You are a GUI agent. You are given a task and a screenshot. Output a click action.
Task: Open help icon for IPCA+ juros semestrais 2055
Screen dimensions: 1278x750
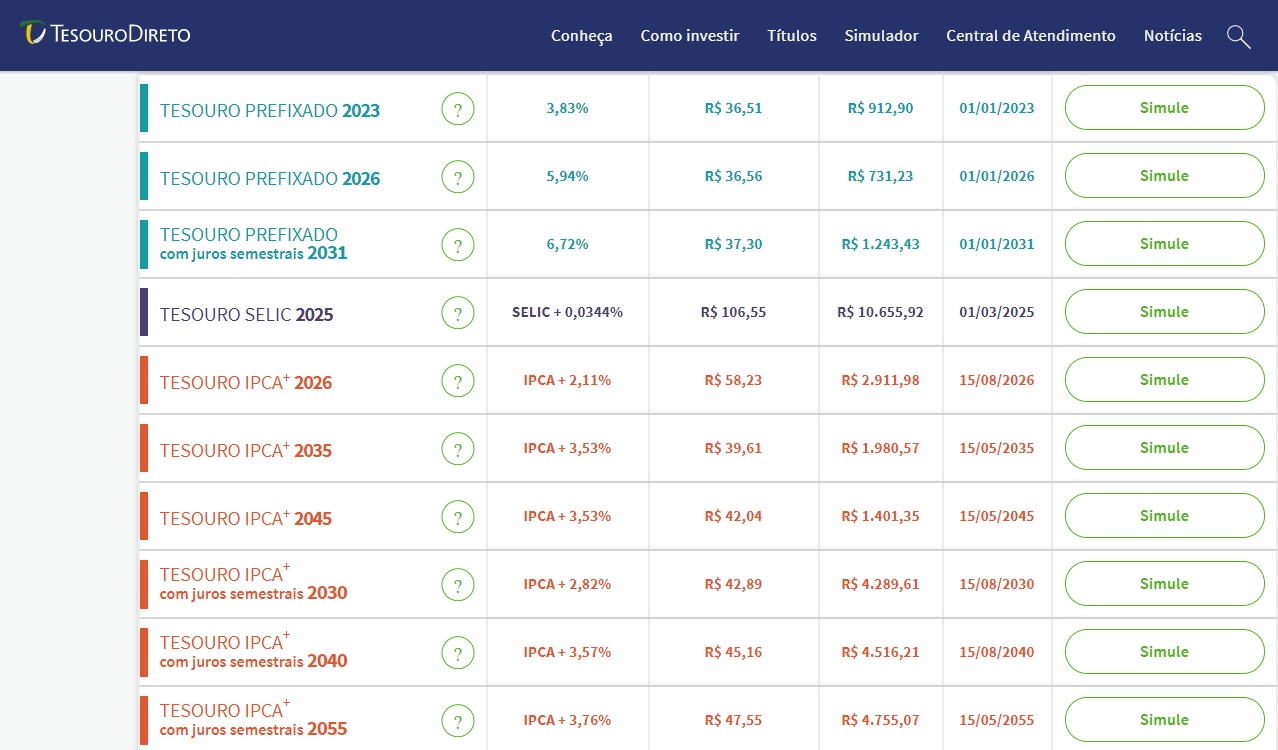[x=458, y=721]
